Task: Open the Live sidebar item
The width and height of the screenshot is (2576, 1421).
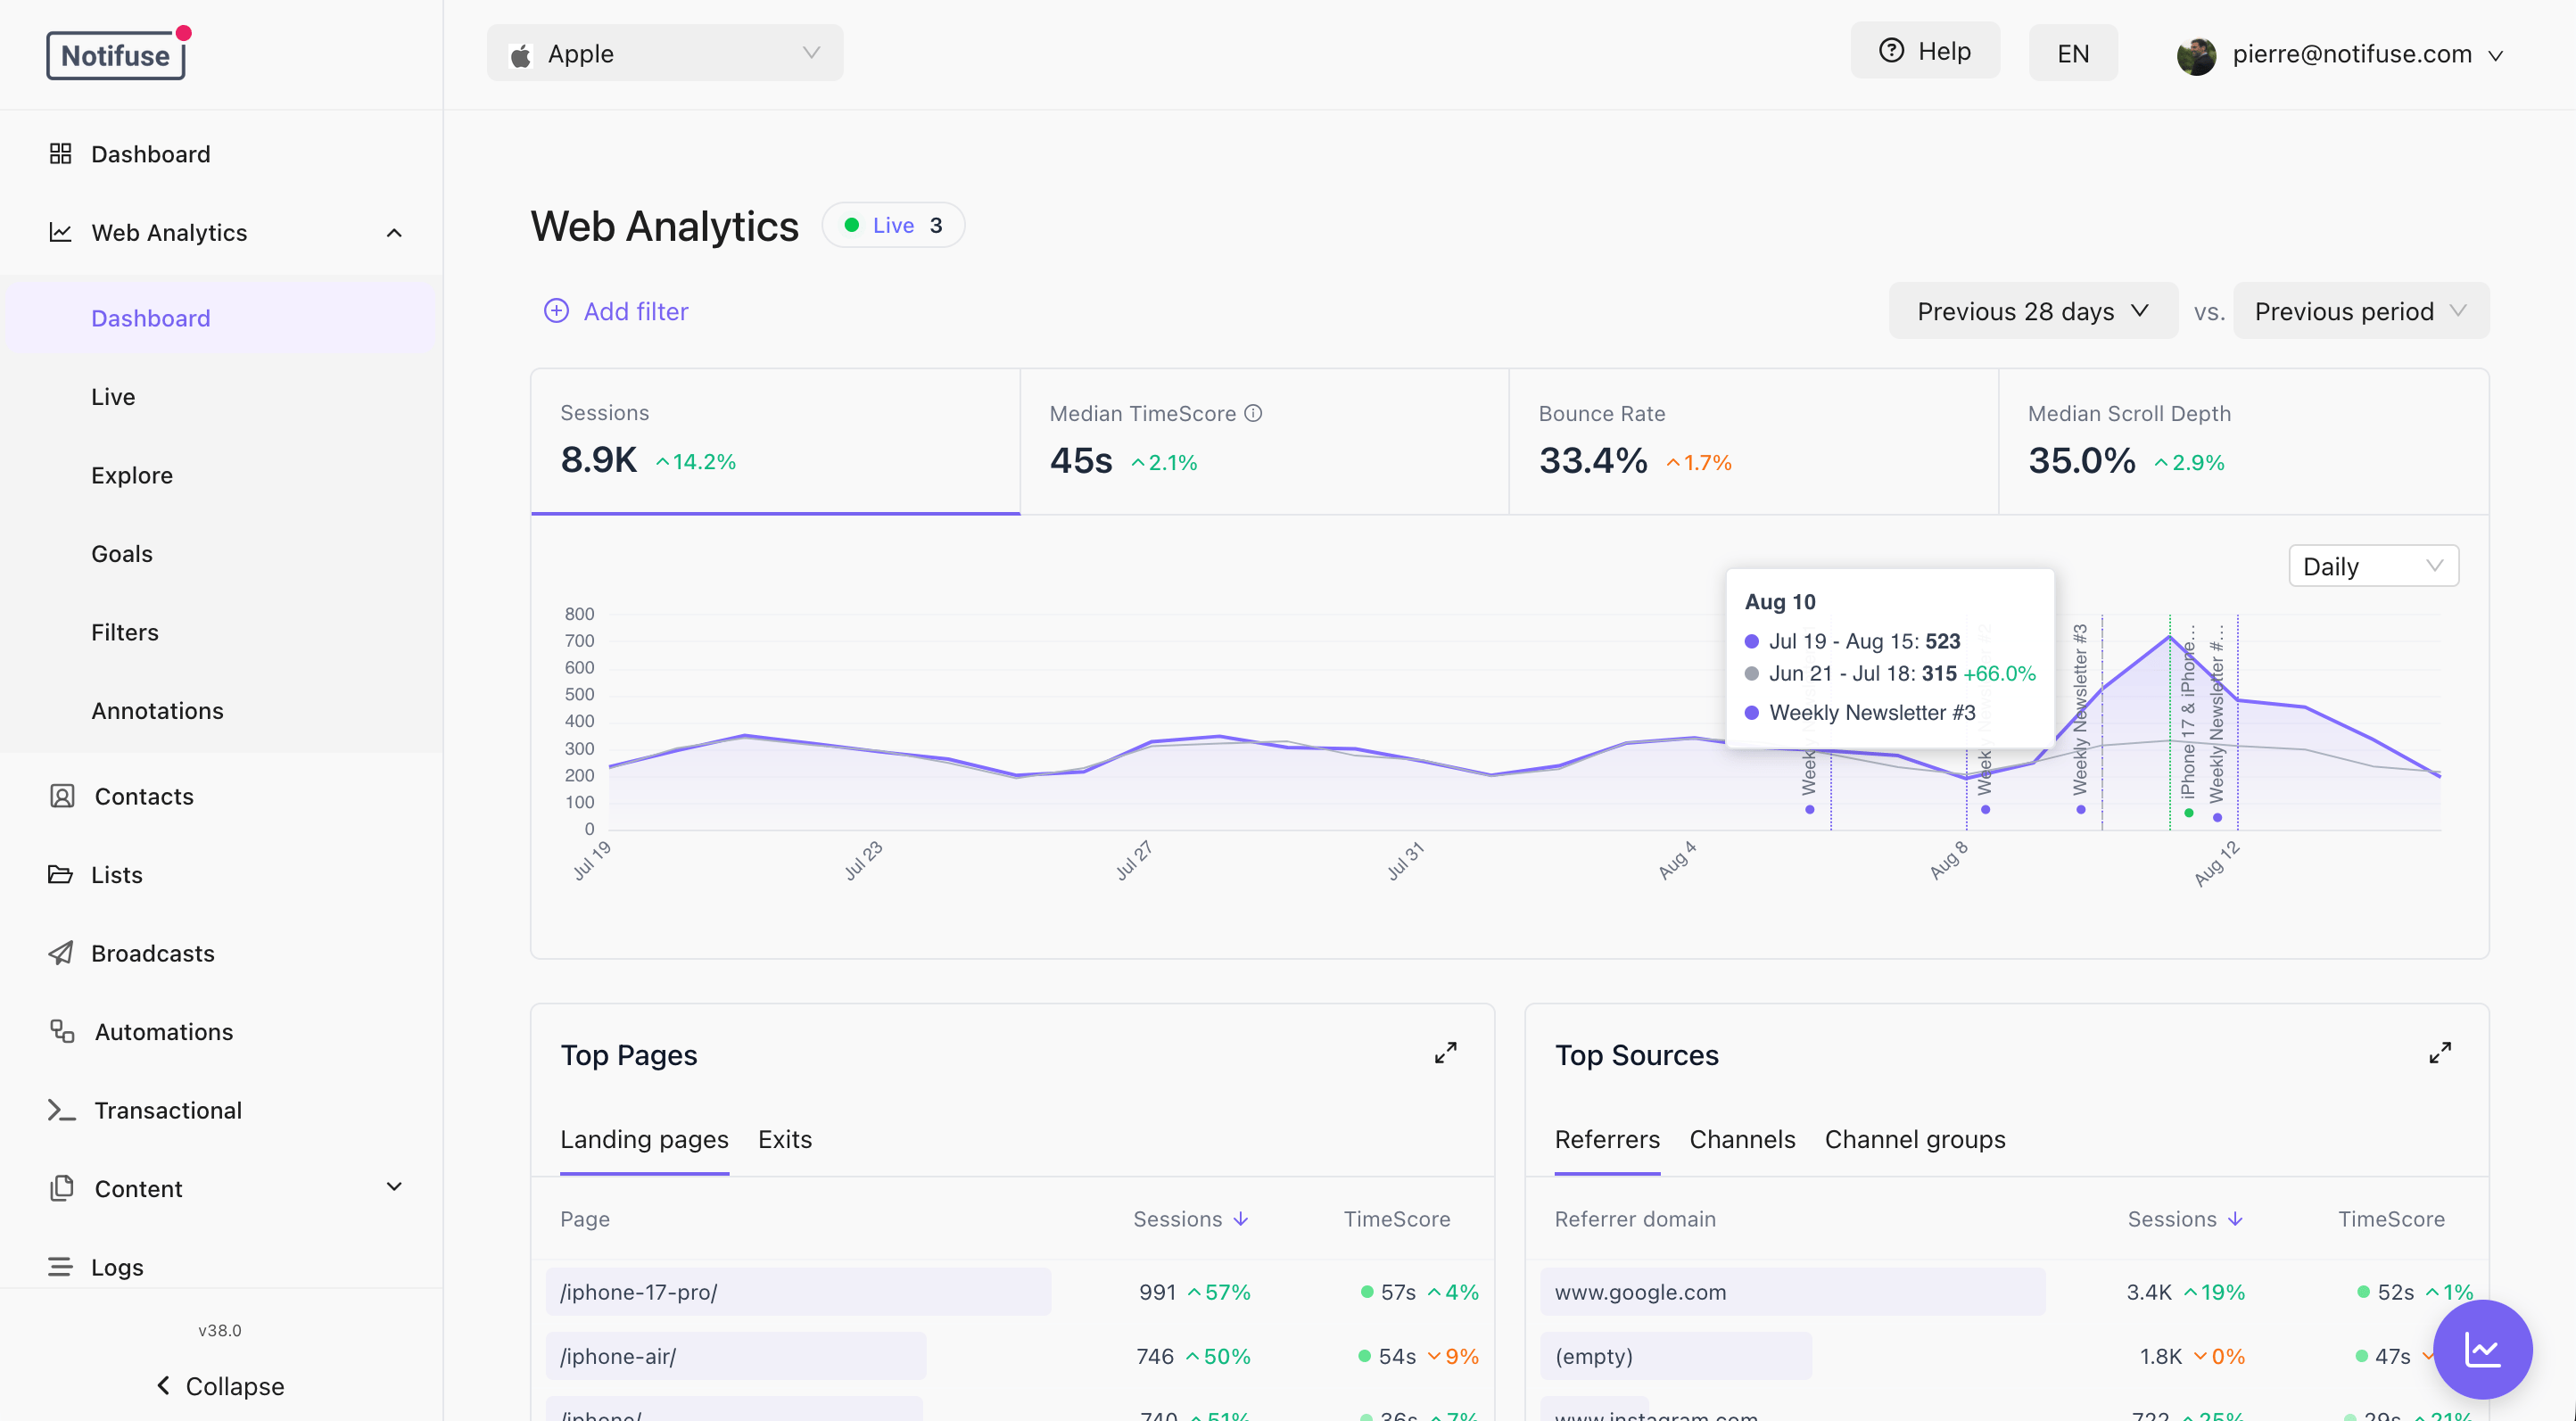Action: [x=220, y=397]
